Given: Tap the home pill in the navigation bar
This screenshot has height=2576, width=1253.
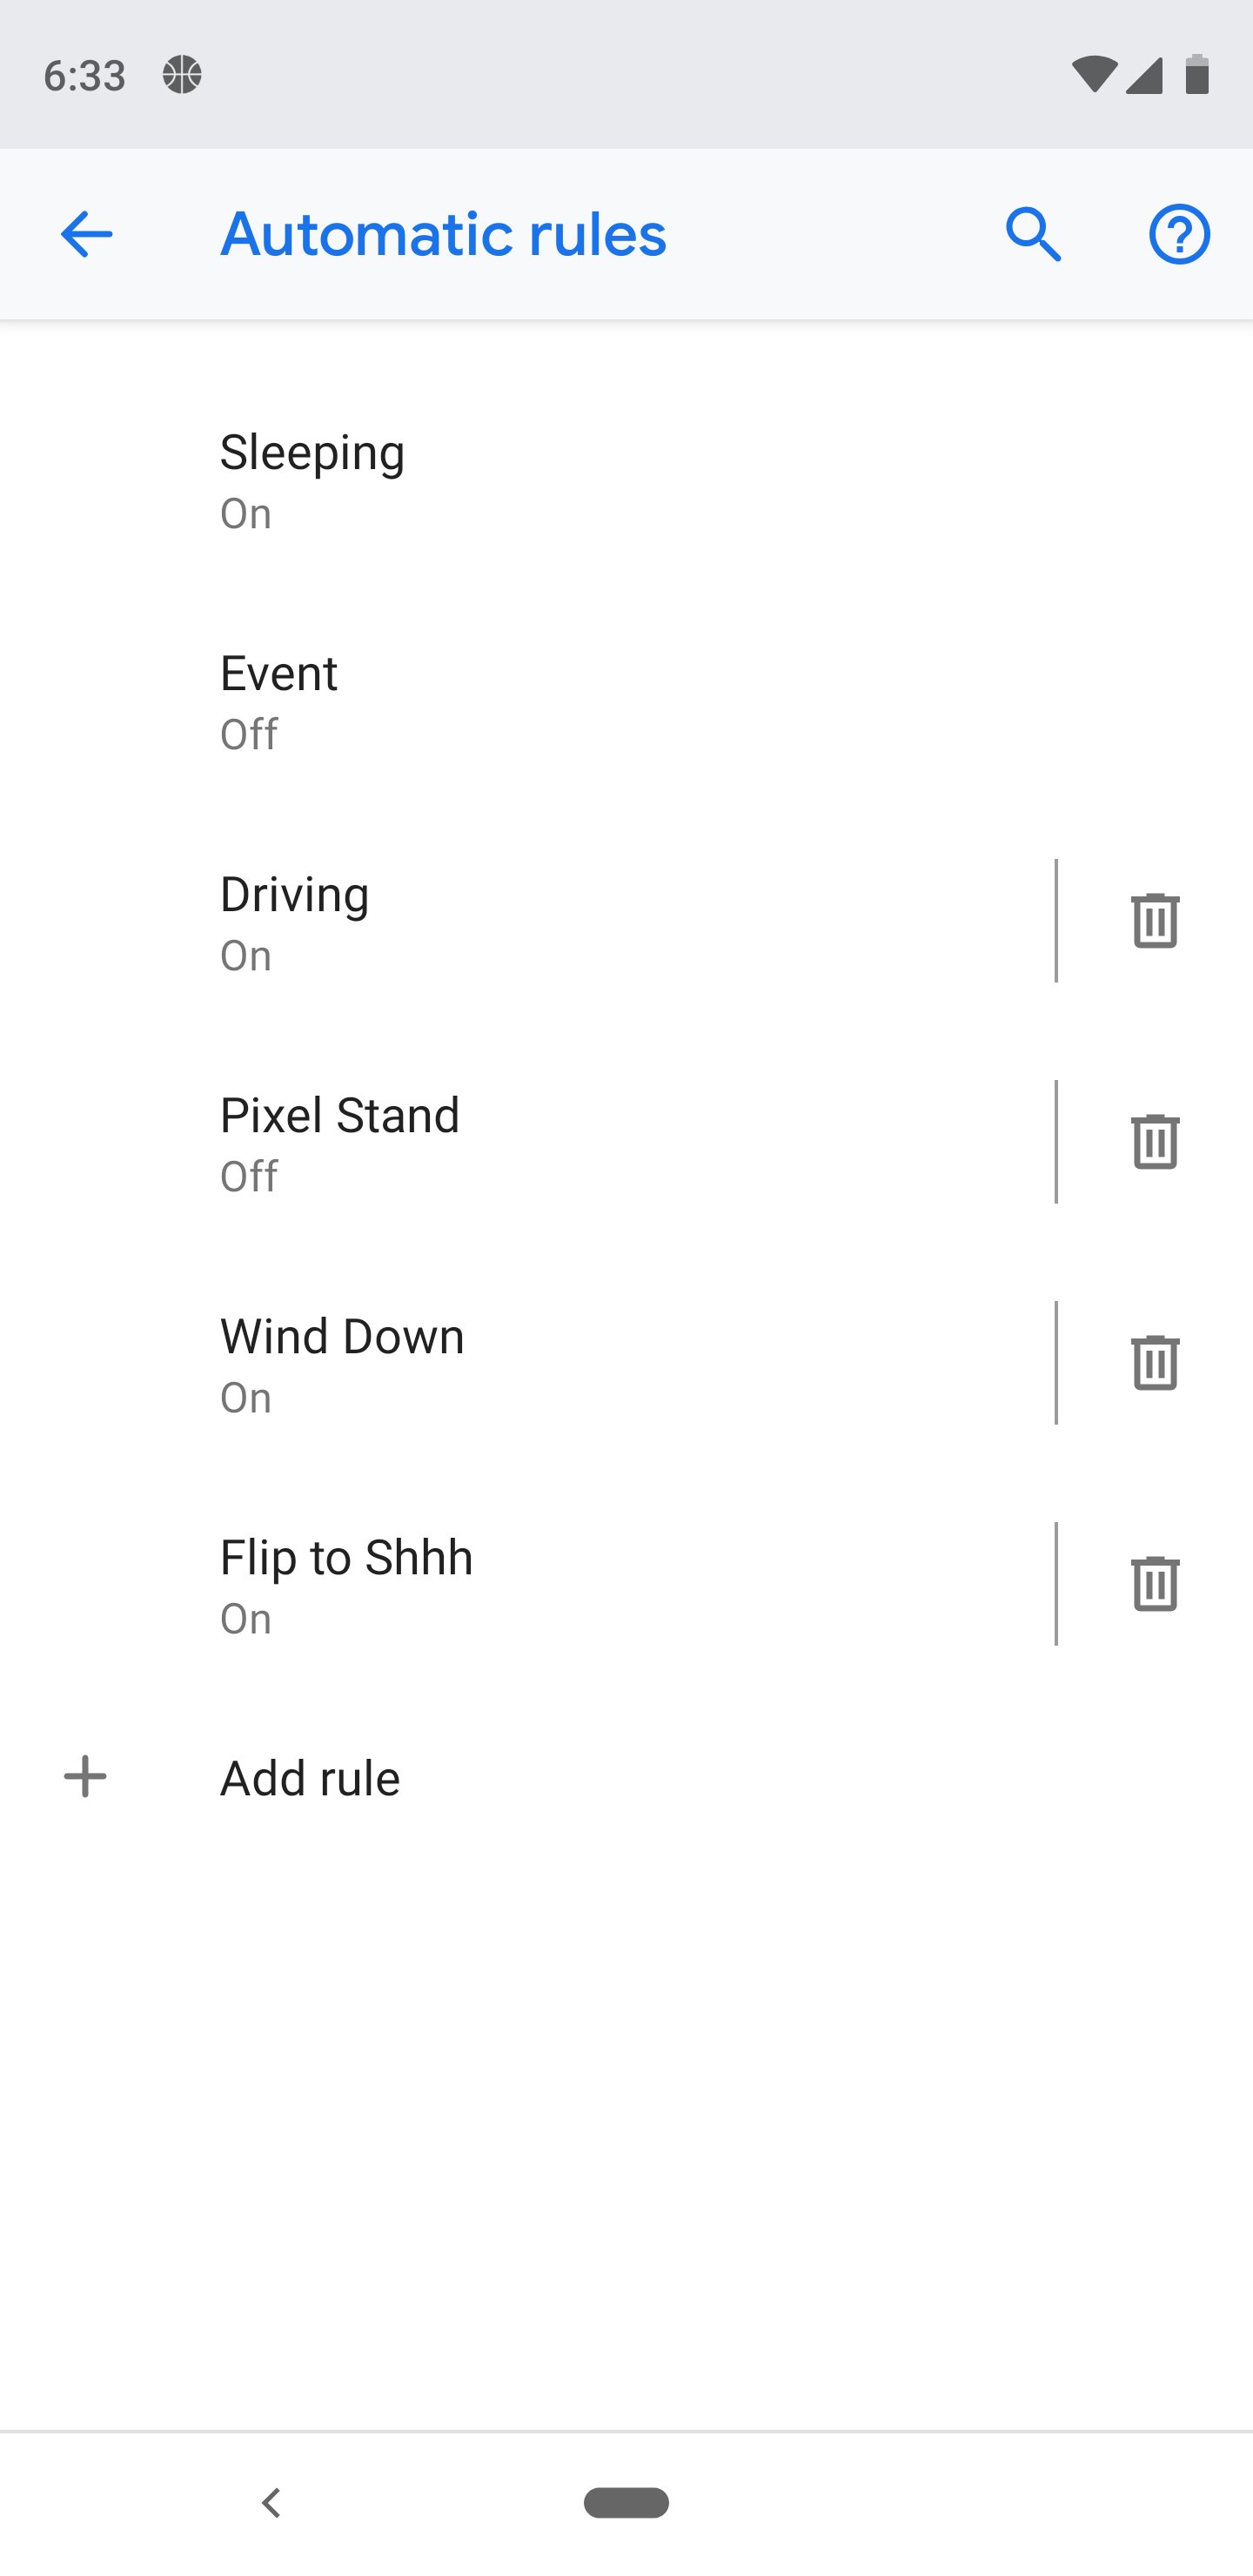Looking at the screenshot, I should point(626,2502).
